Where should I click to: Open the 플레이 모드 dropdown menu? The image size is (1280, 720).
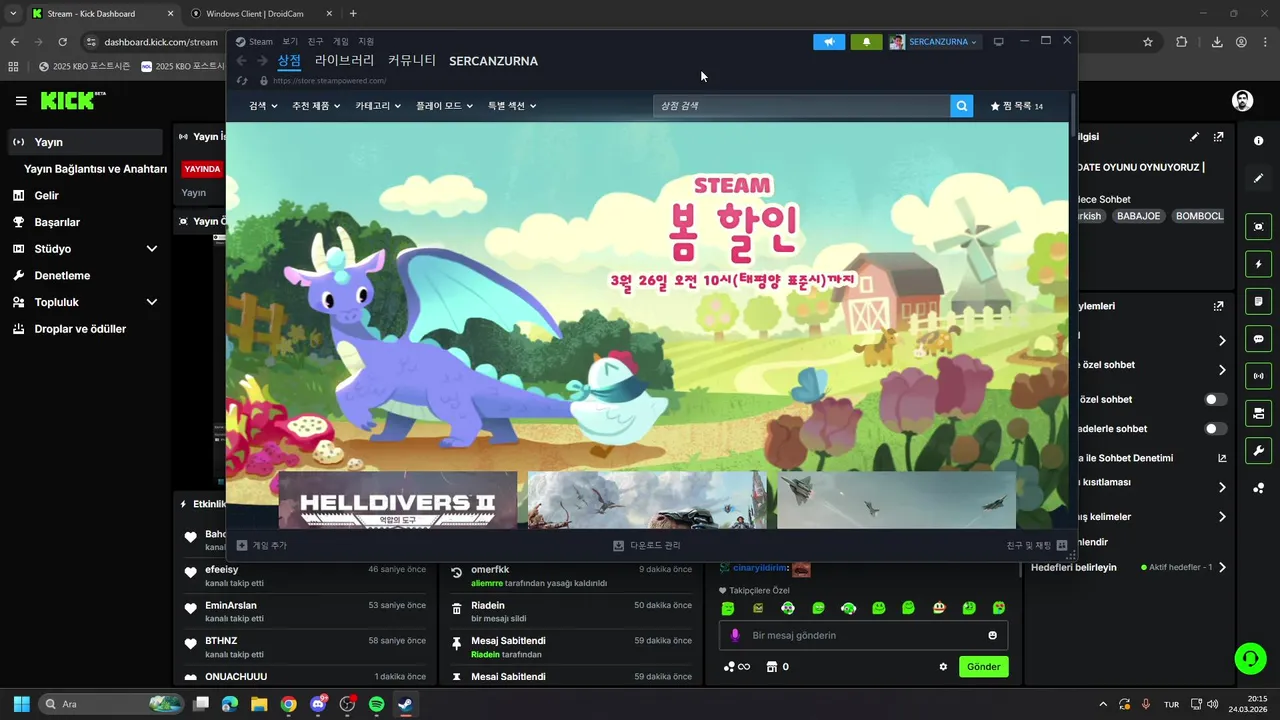coord(445,106)
